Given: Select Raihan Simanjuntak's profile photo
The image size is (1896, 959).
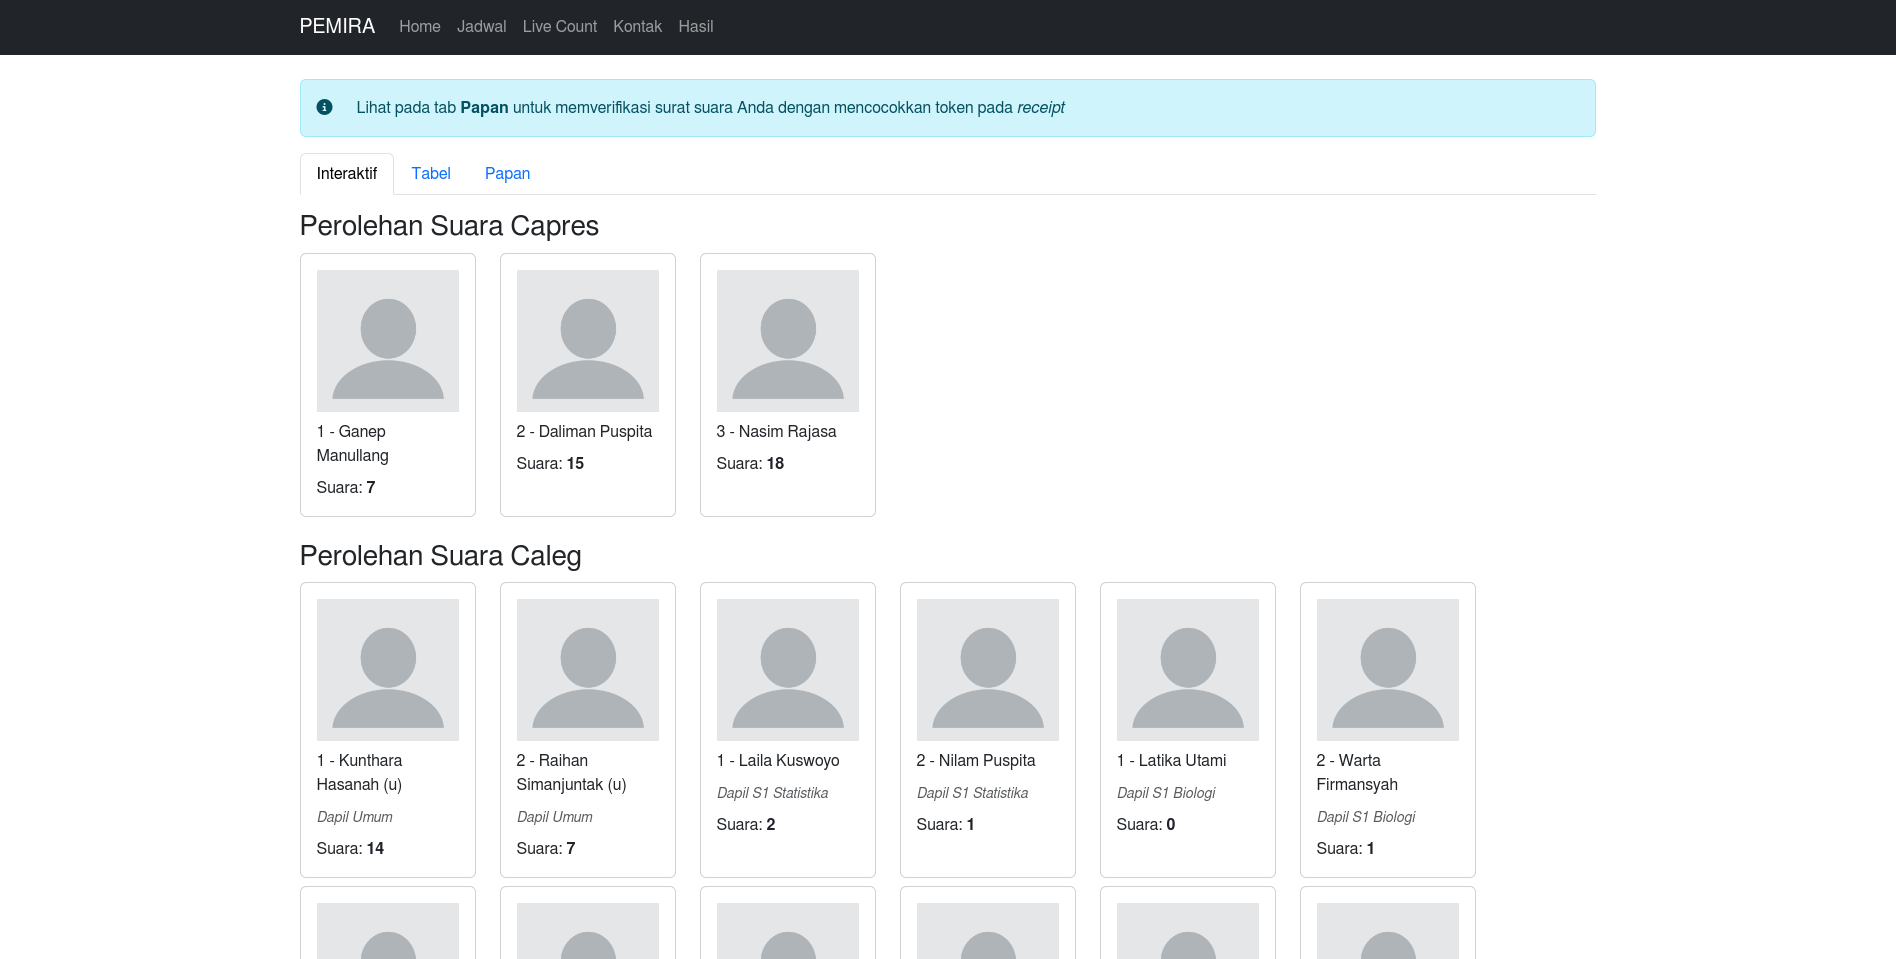Looking at the screenshot, I should 587,670.
